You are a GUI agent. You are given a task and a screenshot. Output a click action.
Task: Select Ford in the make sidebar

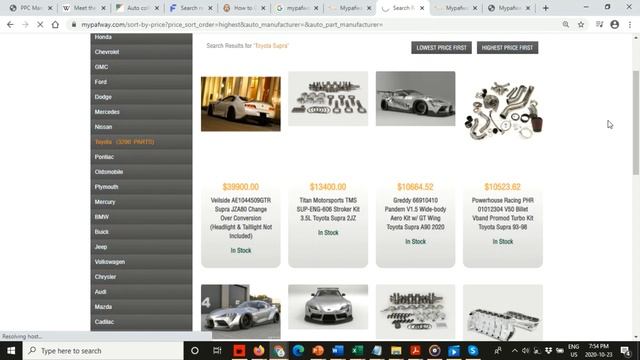(x=141, y=82)
